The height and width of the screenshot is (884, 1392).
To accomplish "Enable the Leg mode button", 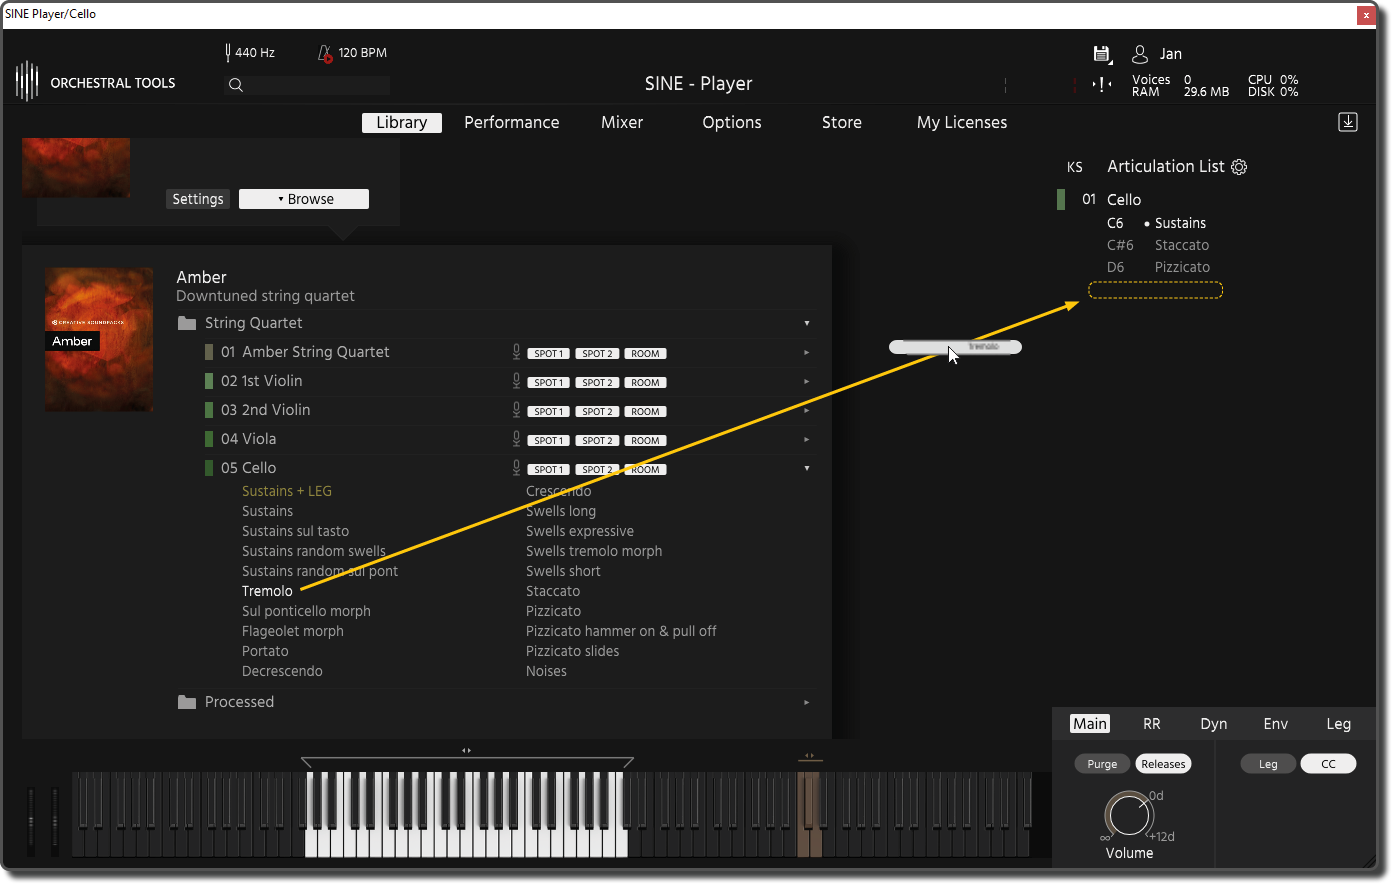I will 1268,764.
